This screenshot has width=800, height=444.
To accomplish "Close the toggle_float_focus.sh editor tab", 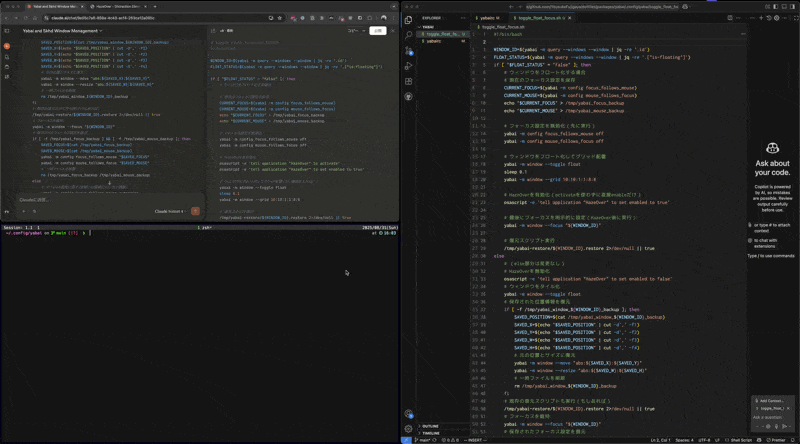I will coord(570,18).
